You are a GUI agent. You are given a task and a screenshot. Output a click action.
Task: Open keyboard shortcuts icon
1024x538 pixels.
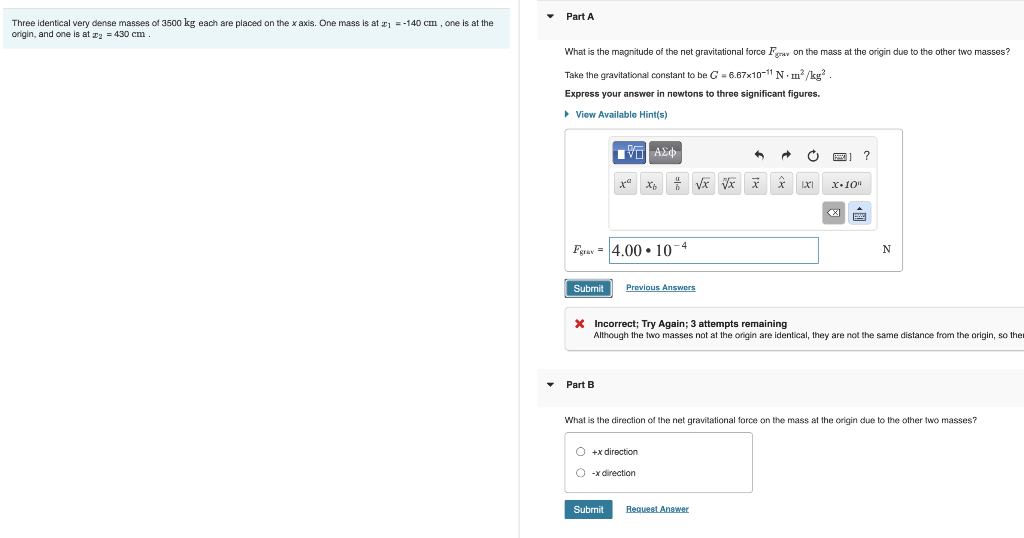pyautogui.click(x=842, y=156)
